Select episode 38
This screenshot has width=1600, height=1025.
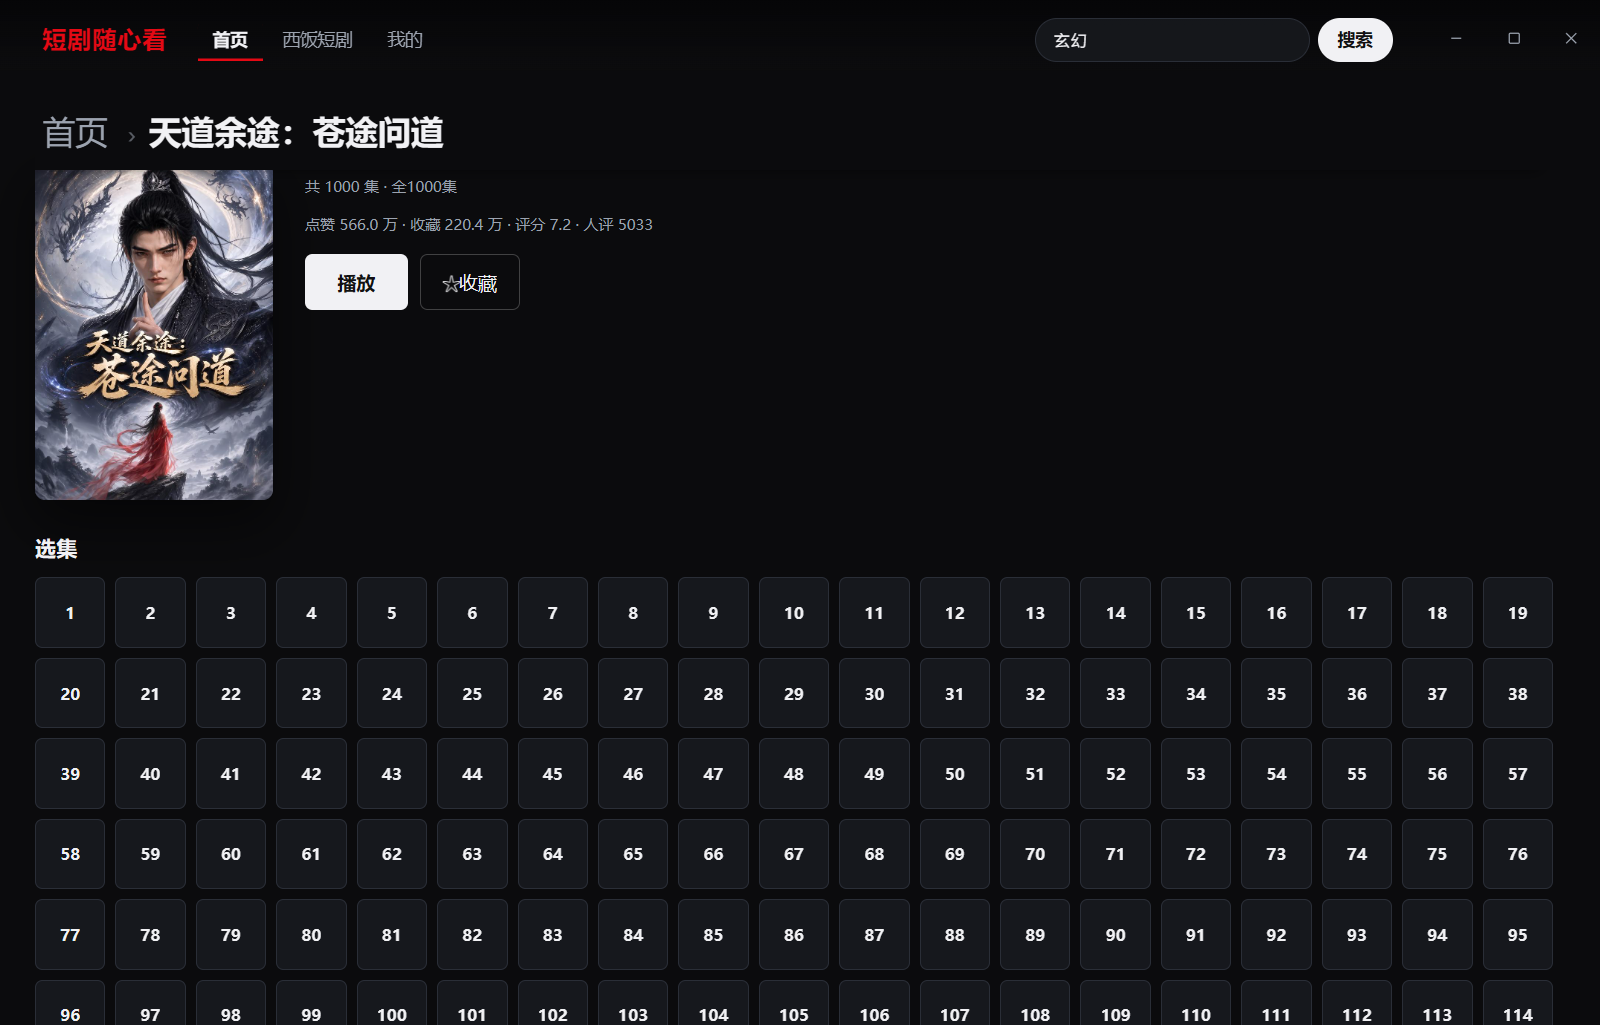[1518, 693]
